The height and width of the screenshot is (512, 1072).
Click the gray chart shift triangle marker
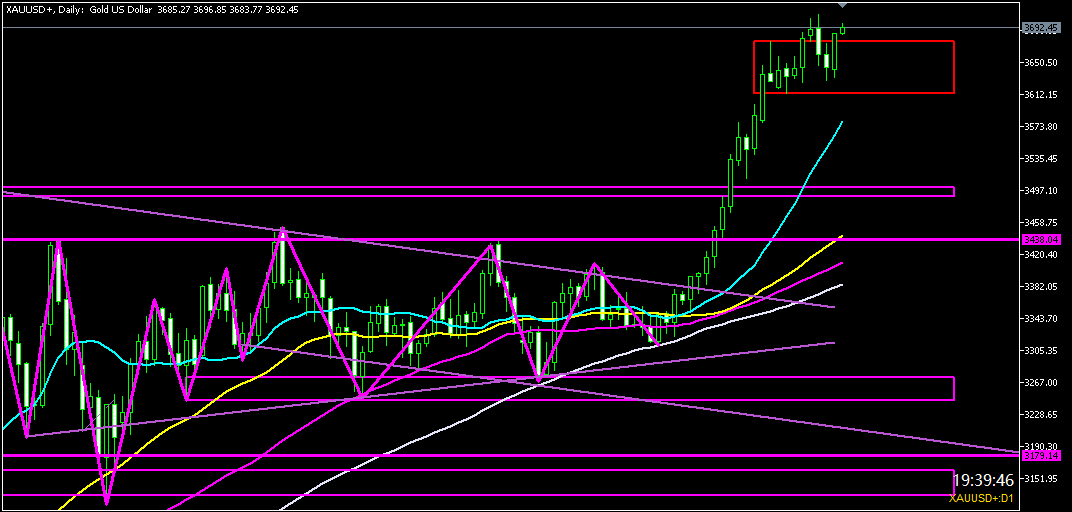[x=842, y=6]
